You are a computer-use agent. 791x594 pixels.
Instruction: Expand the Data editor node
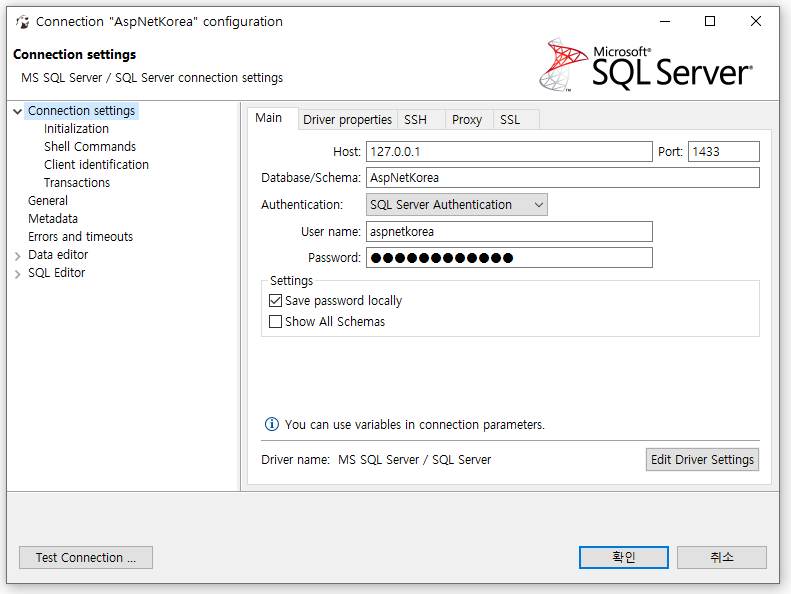click(18, 256)
